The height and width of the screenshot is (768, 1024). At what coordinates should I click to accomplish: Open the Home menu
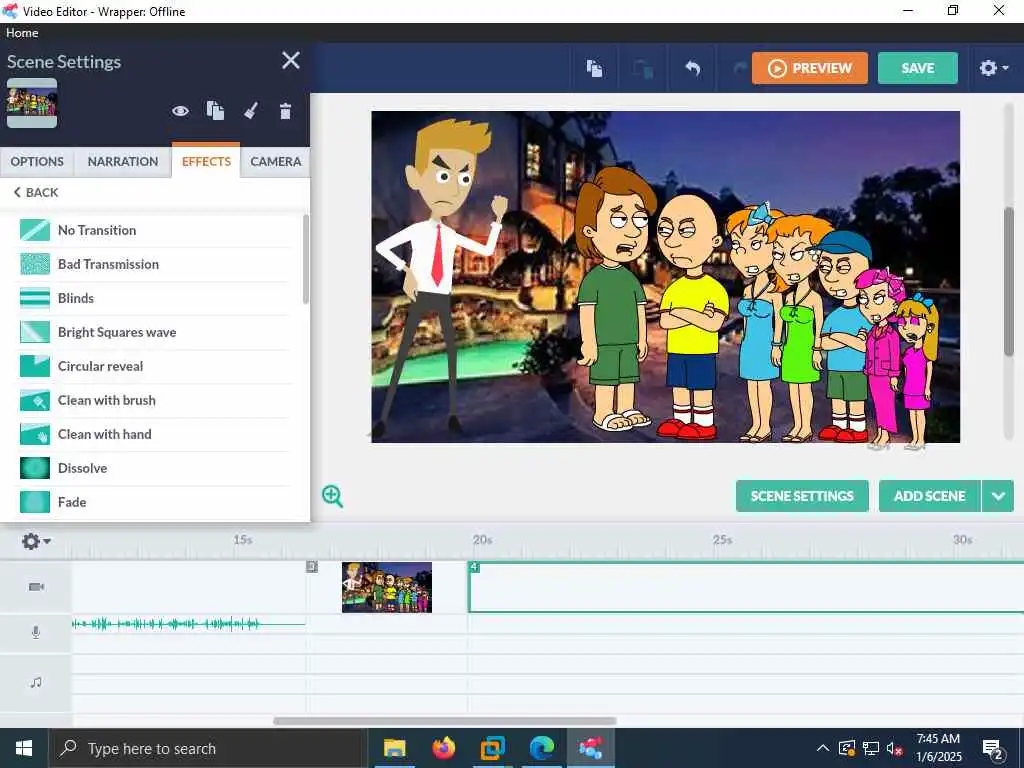coord(22,33)
